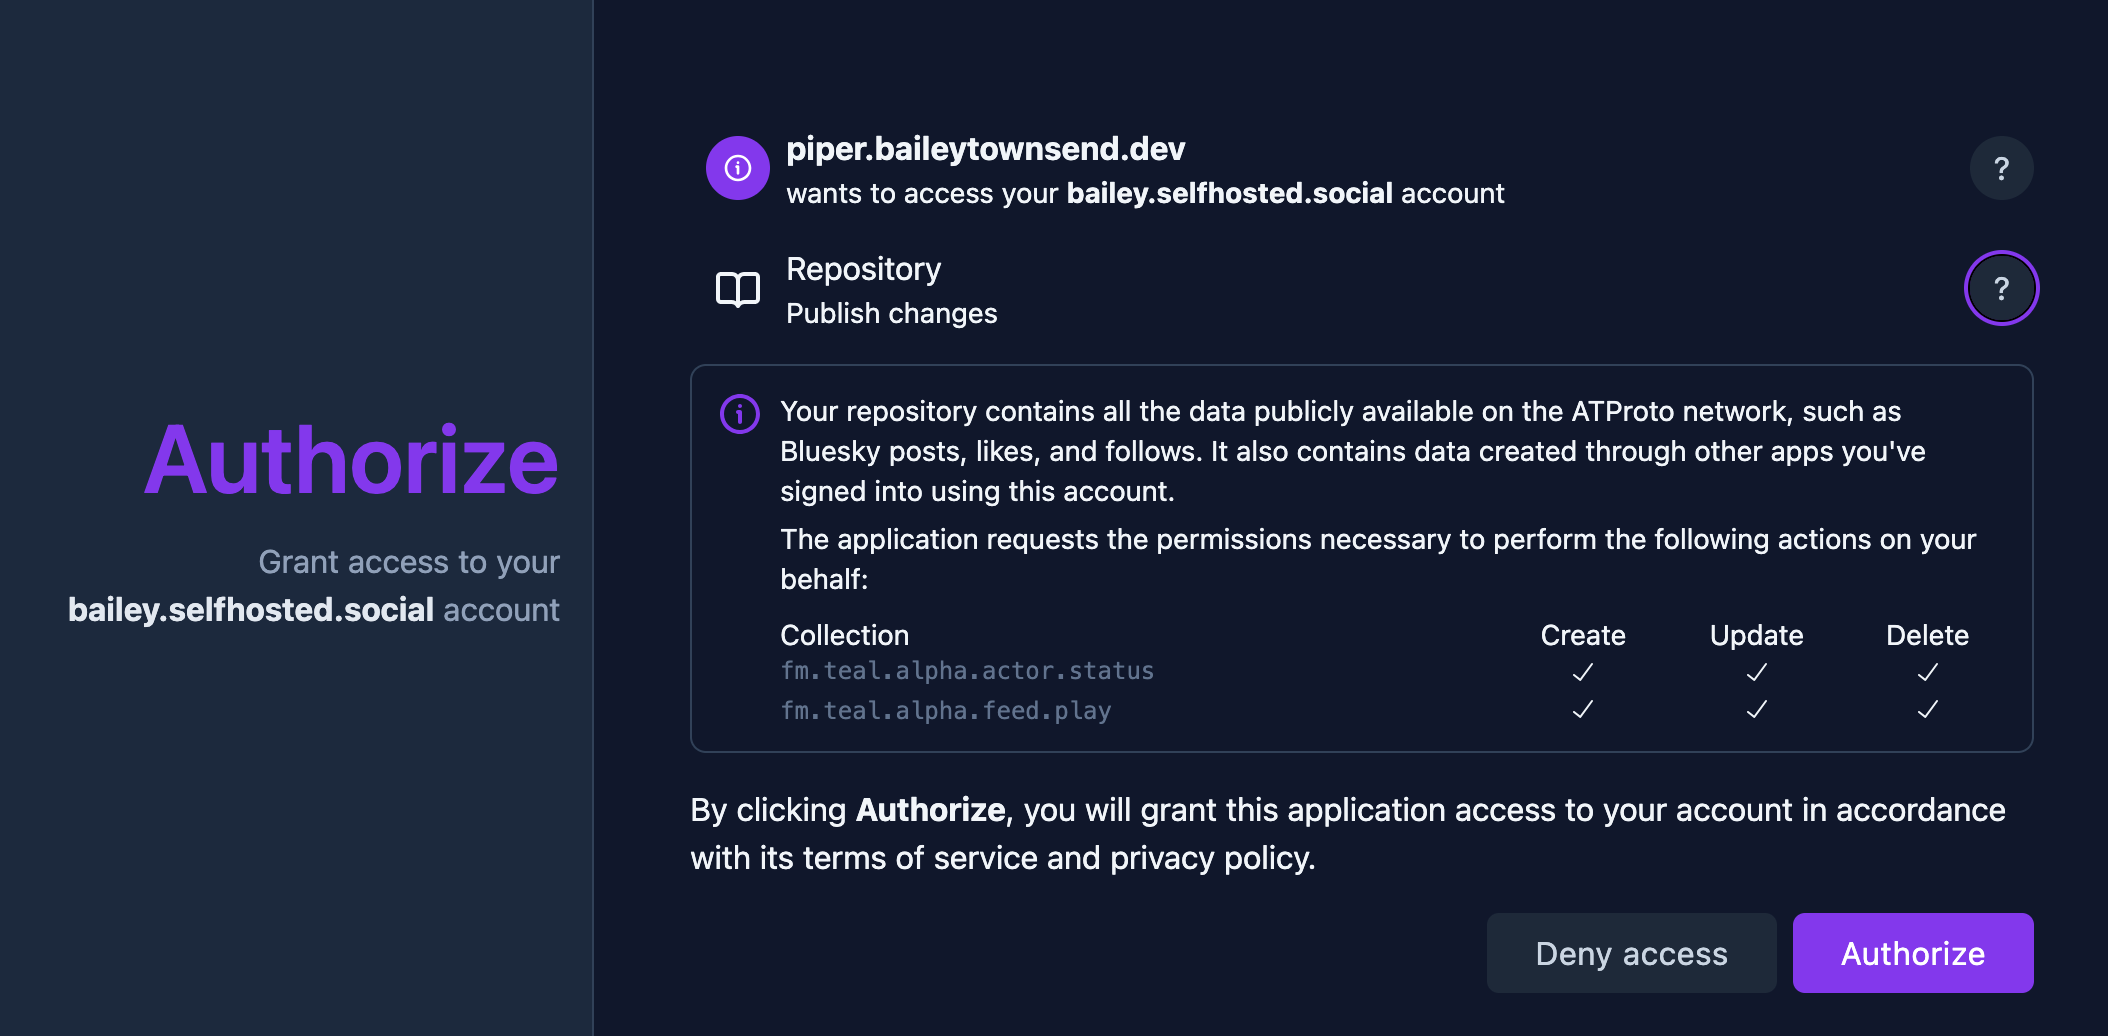The width and height of the screenshot is (2108, 1036).
Task: Select the fm.teal.alpha.feed.play collection name
Action: [x=945, y=711]
